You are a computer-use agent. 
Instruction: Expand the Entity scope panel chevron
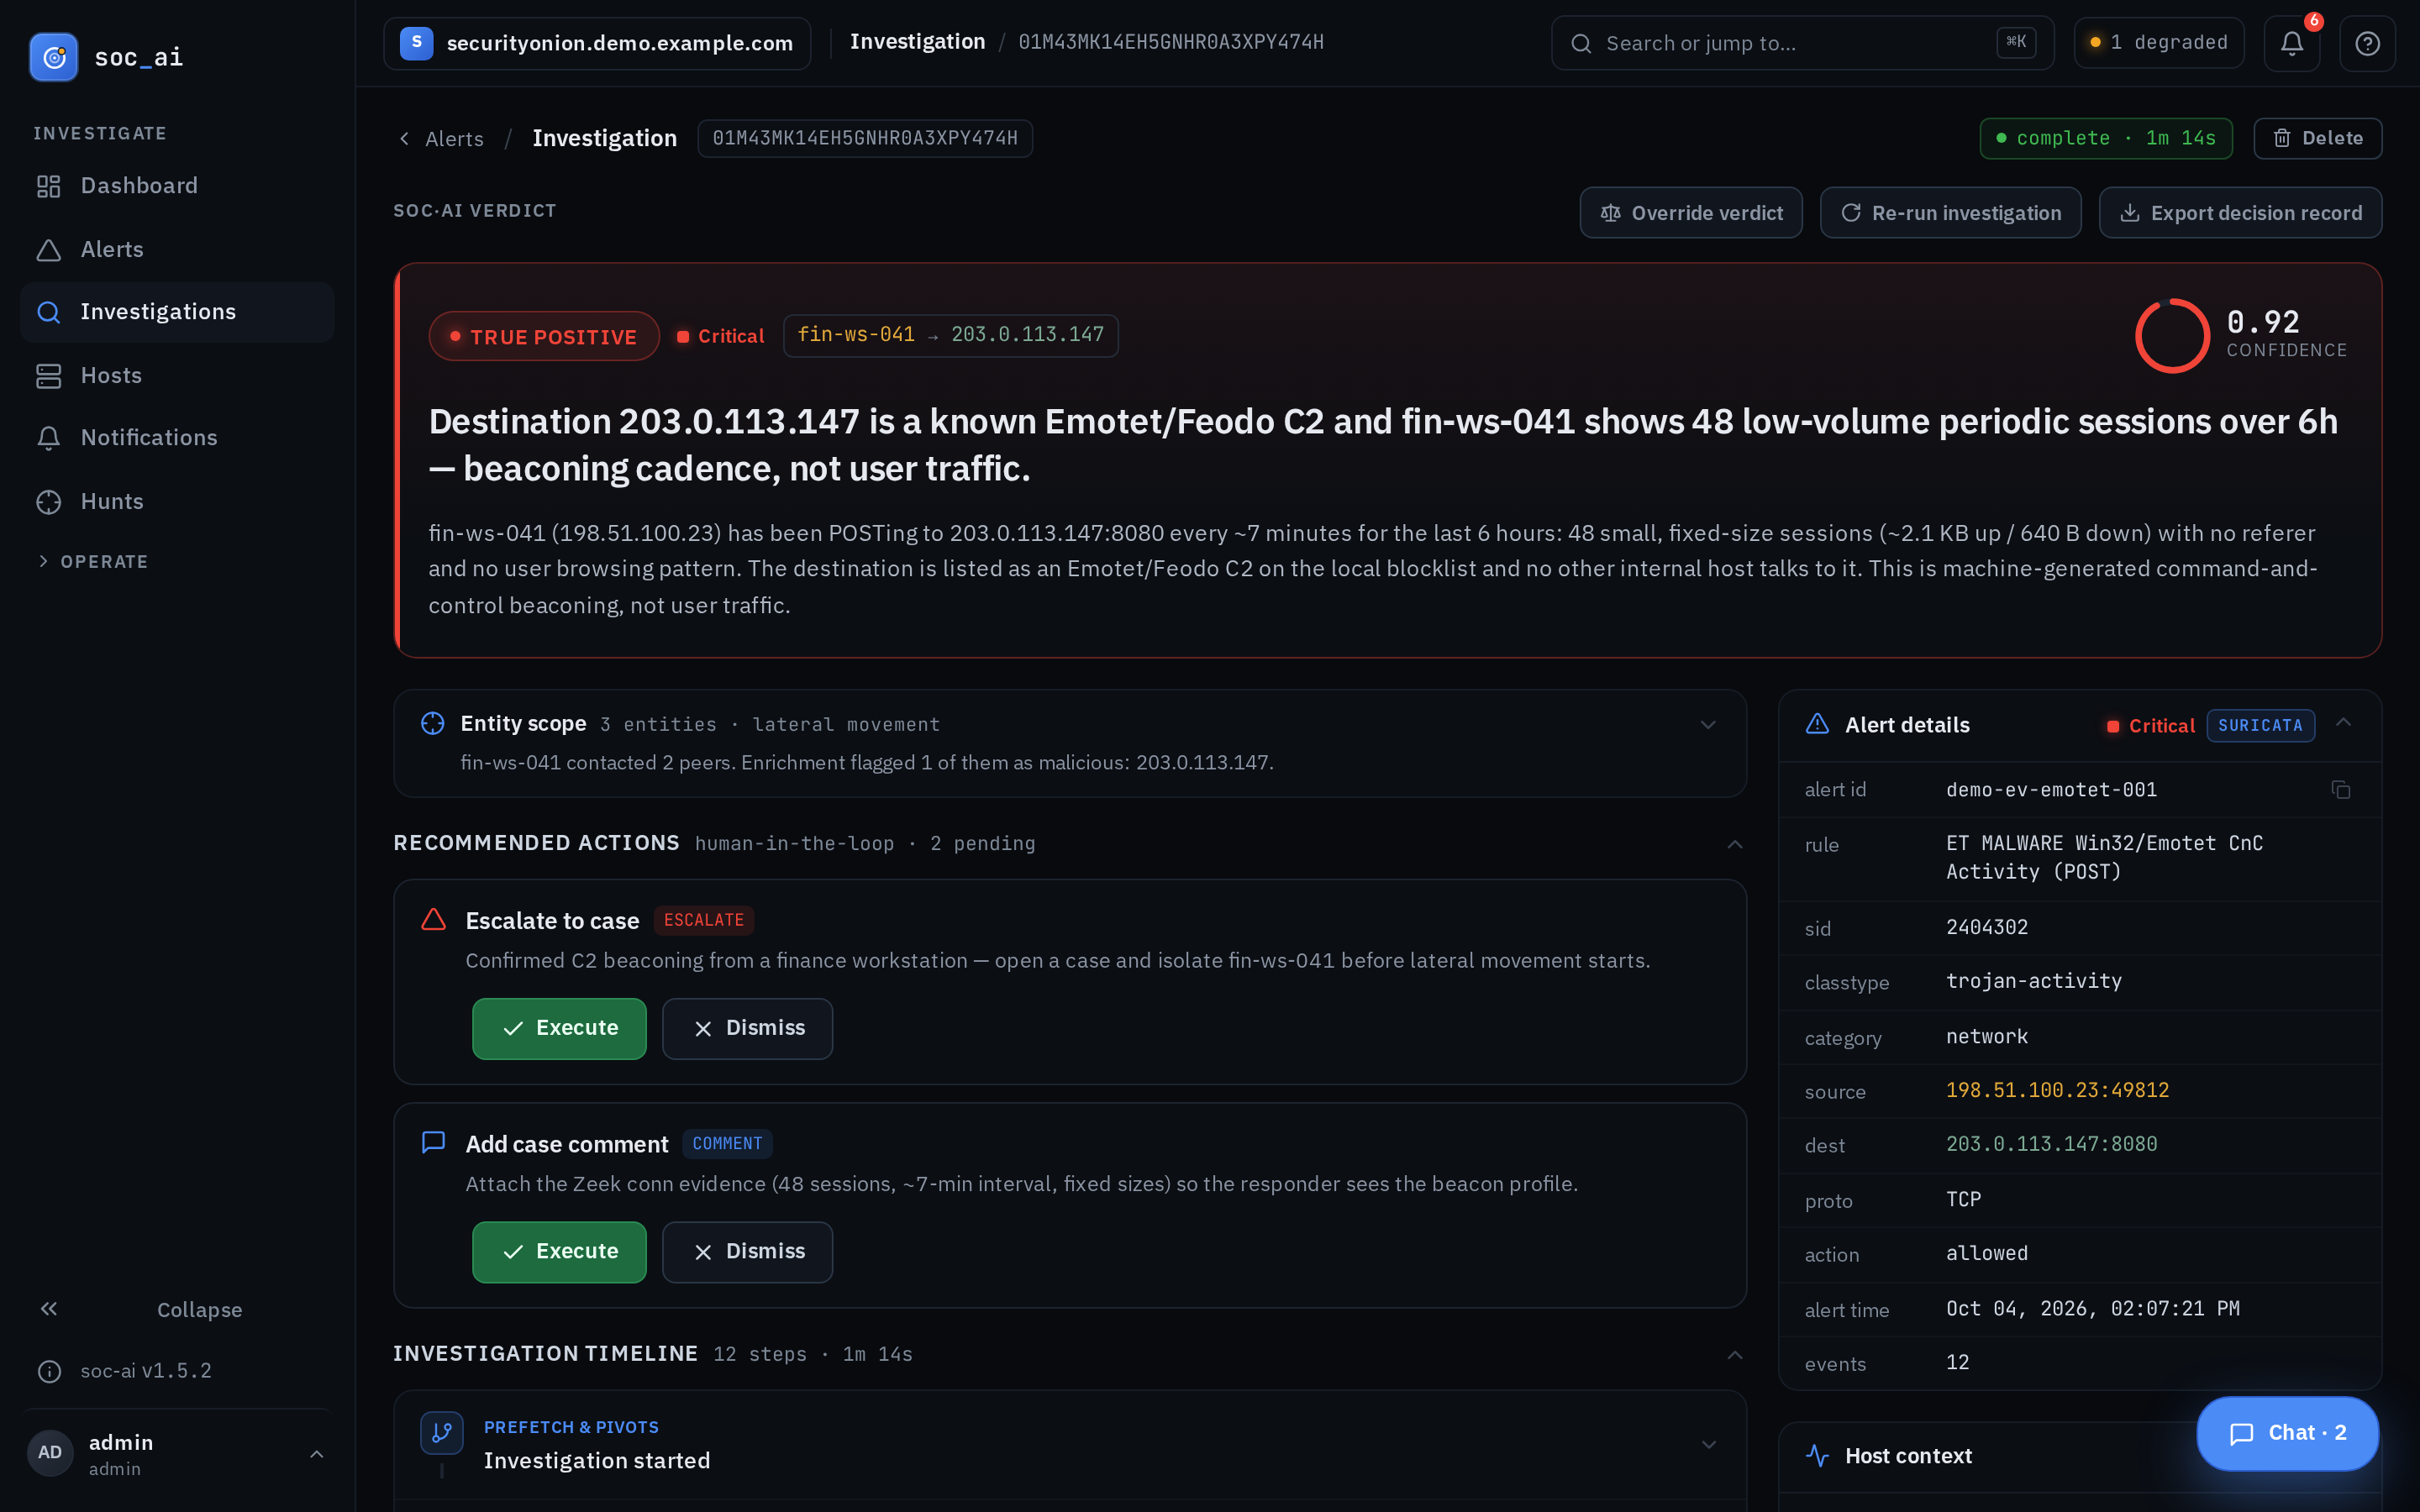pyautogui.click(x=1708, y=725)
